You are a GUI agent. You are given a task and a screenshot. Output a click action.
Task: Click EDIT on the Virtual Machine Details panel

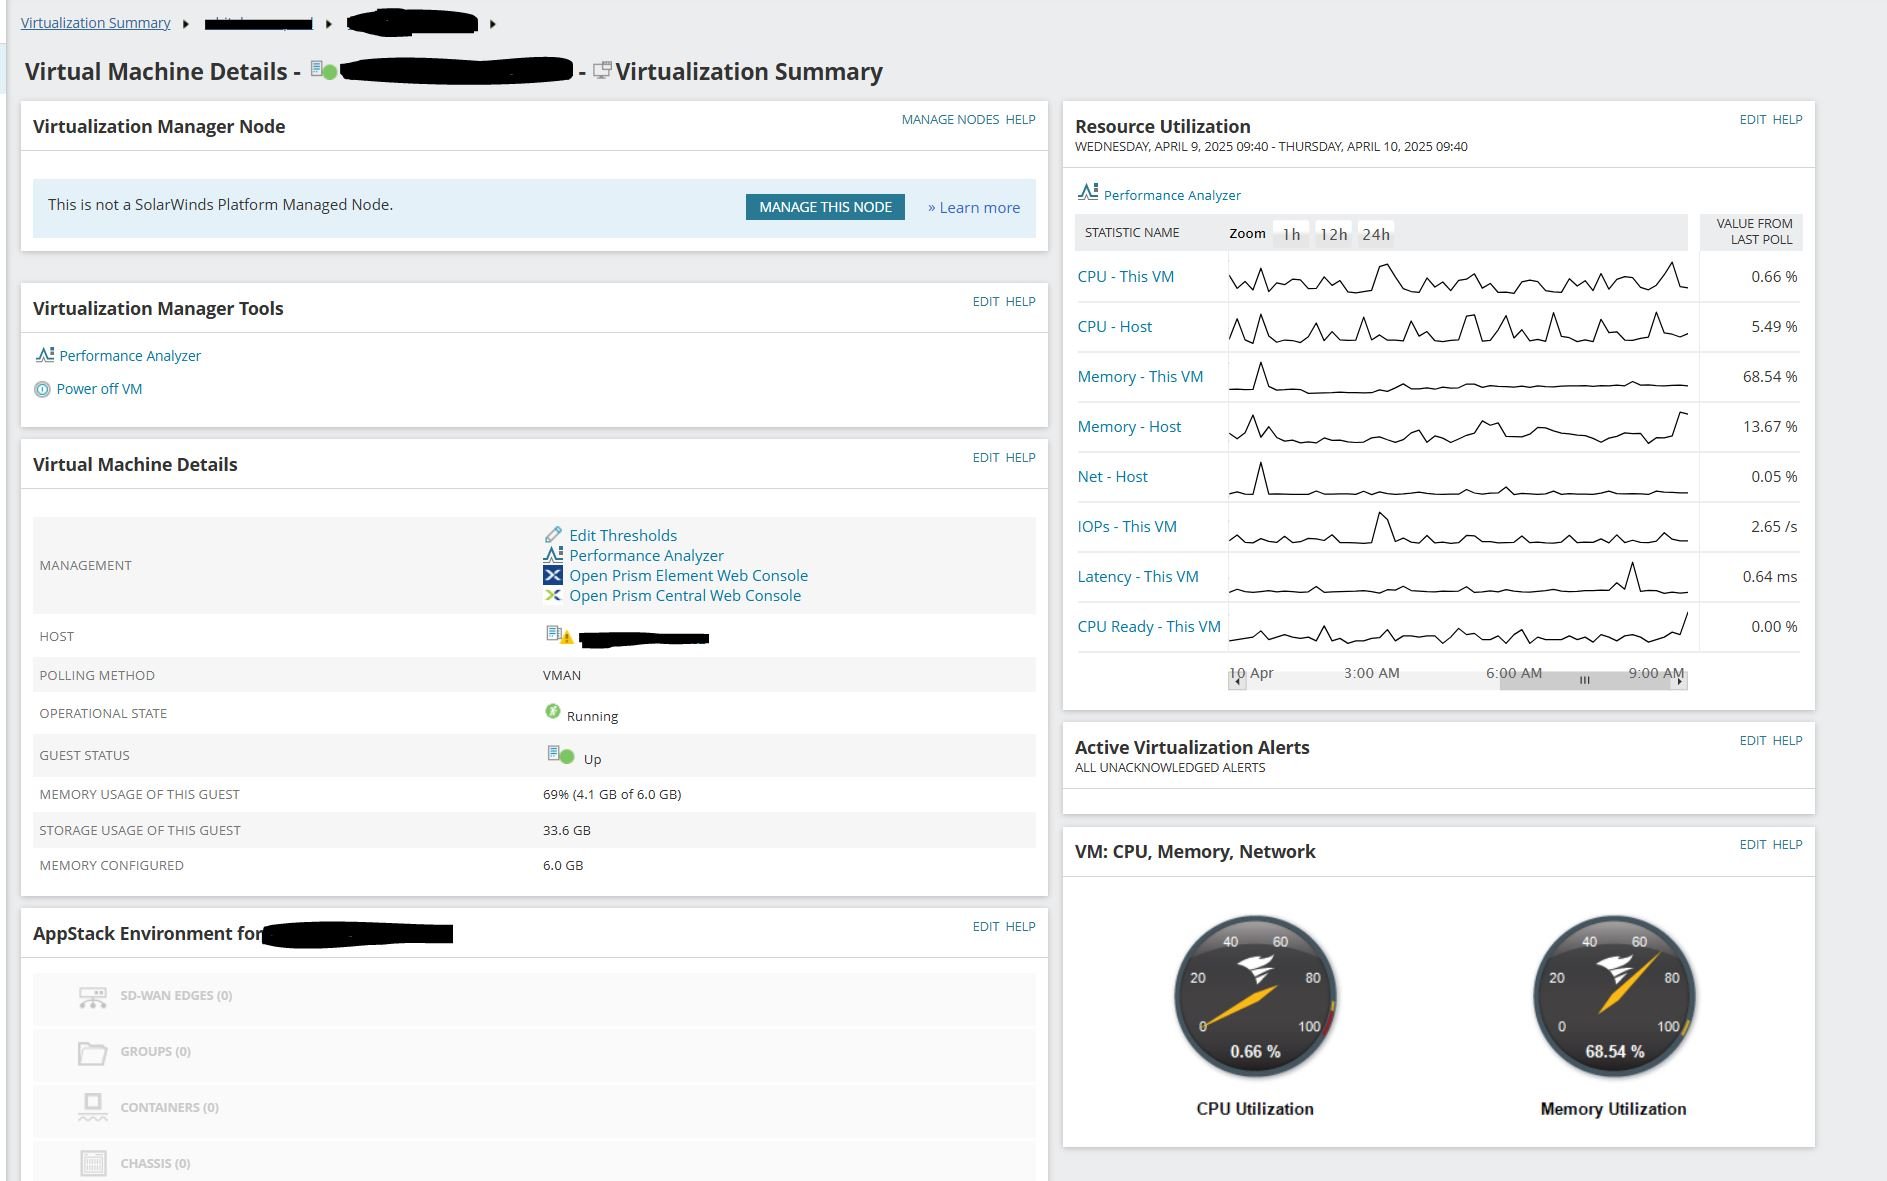click(986, 458)
